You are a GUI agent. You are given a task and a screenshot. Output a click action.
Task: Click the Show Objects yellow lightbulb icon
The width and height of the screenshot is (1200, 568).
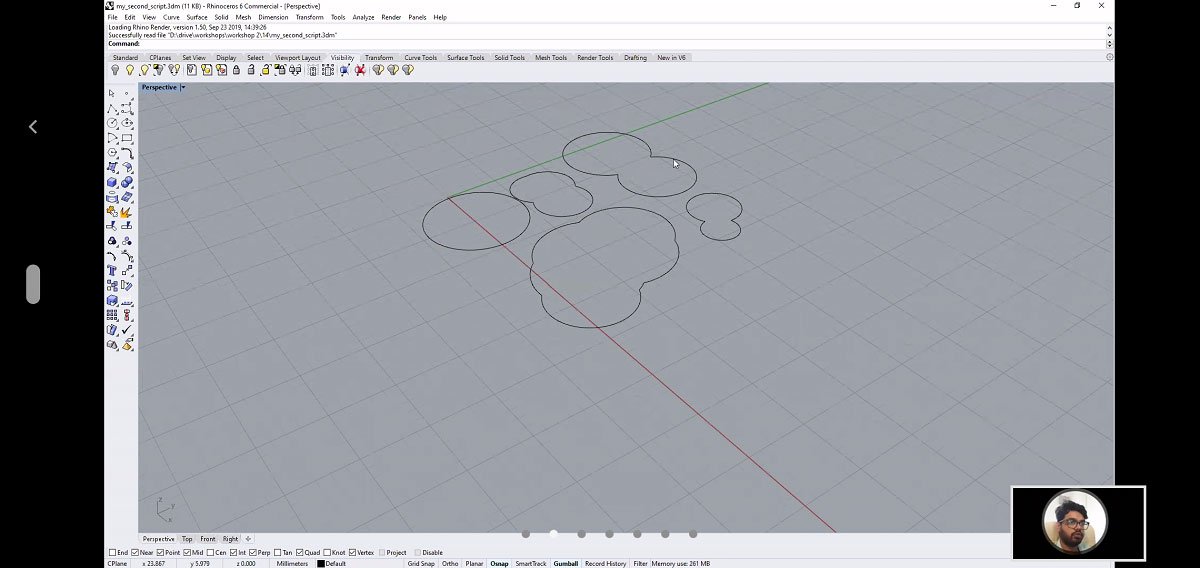coord(130,70)
